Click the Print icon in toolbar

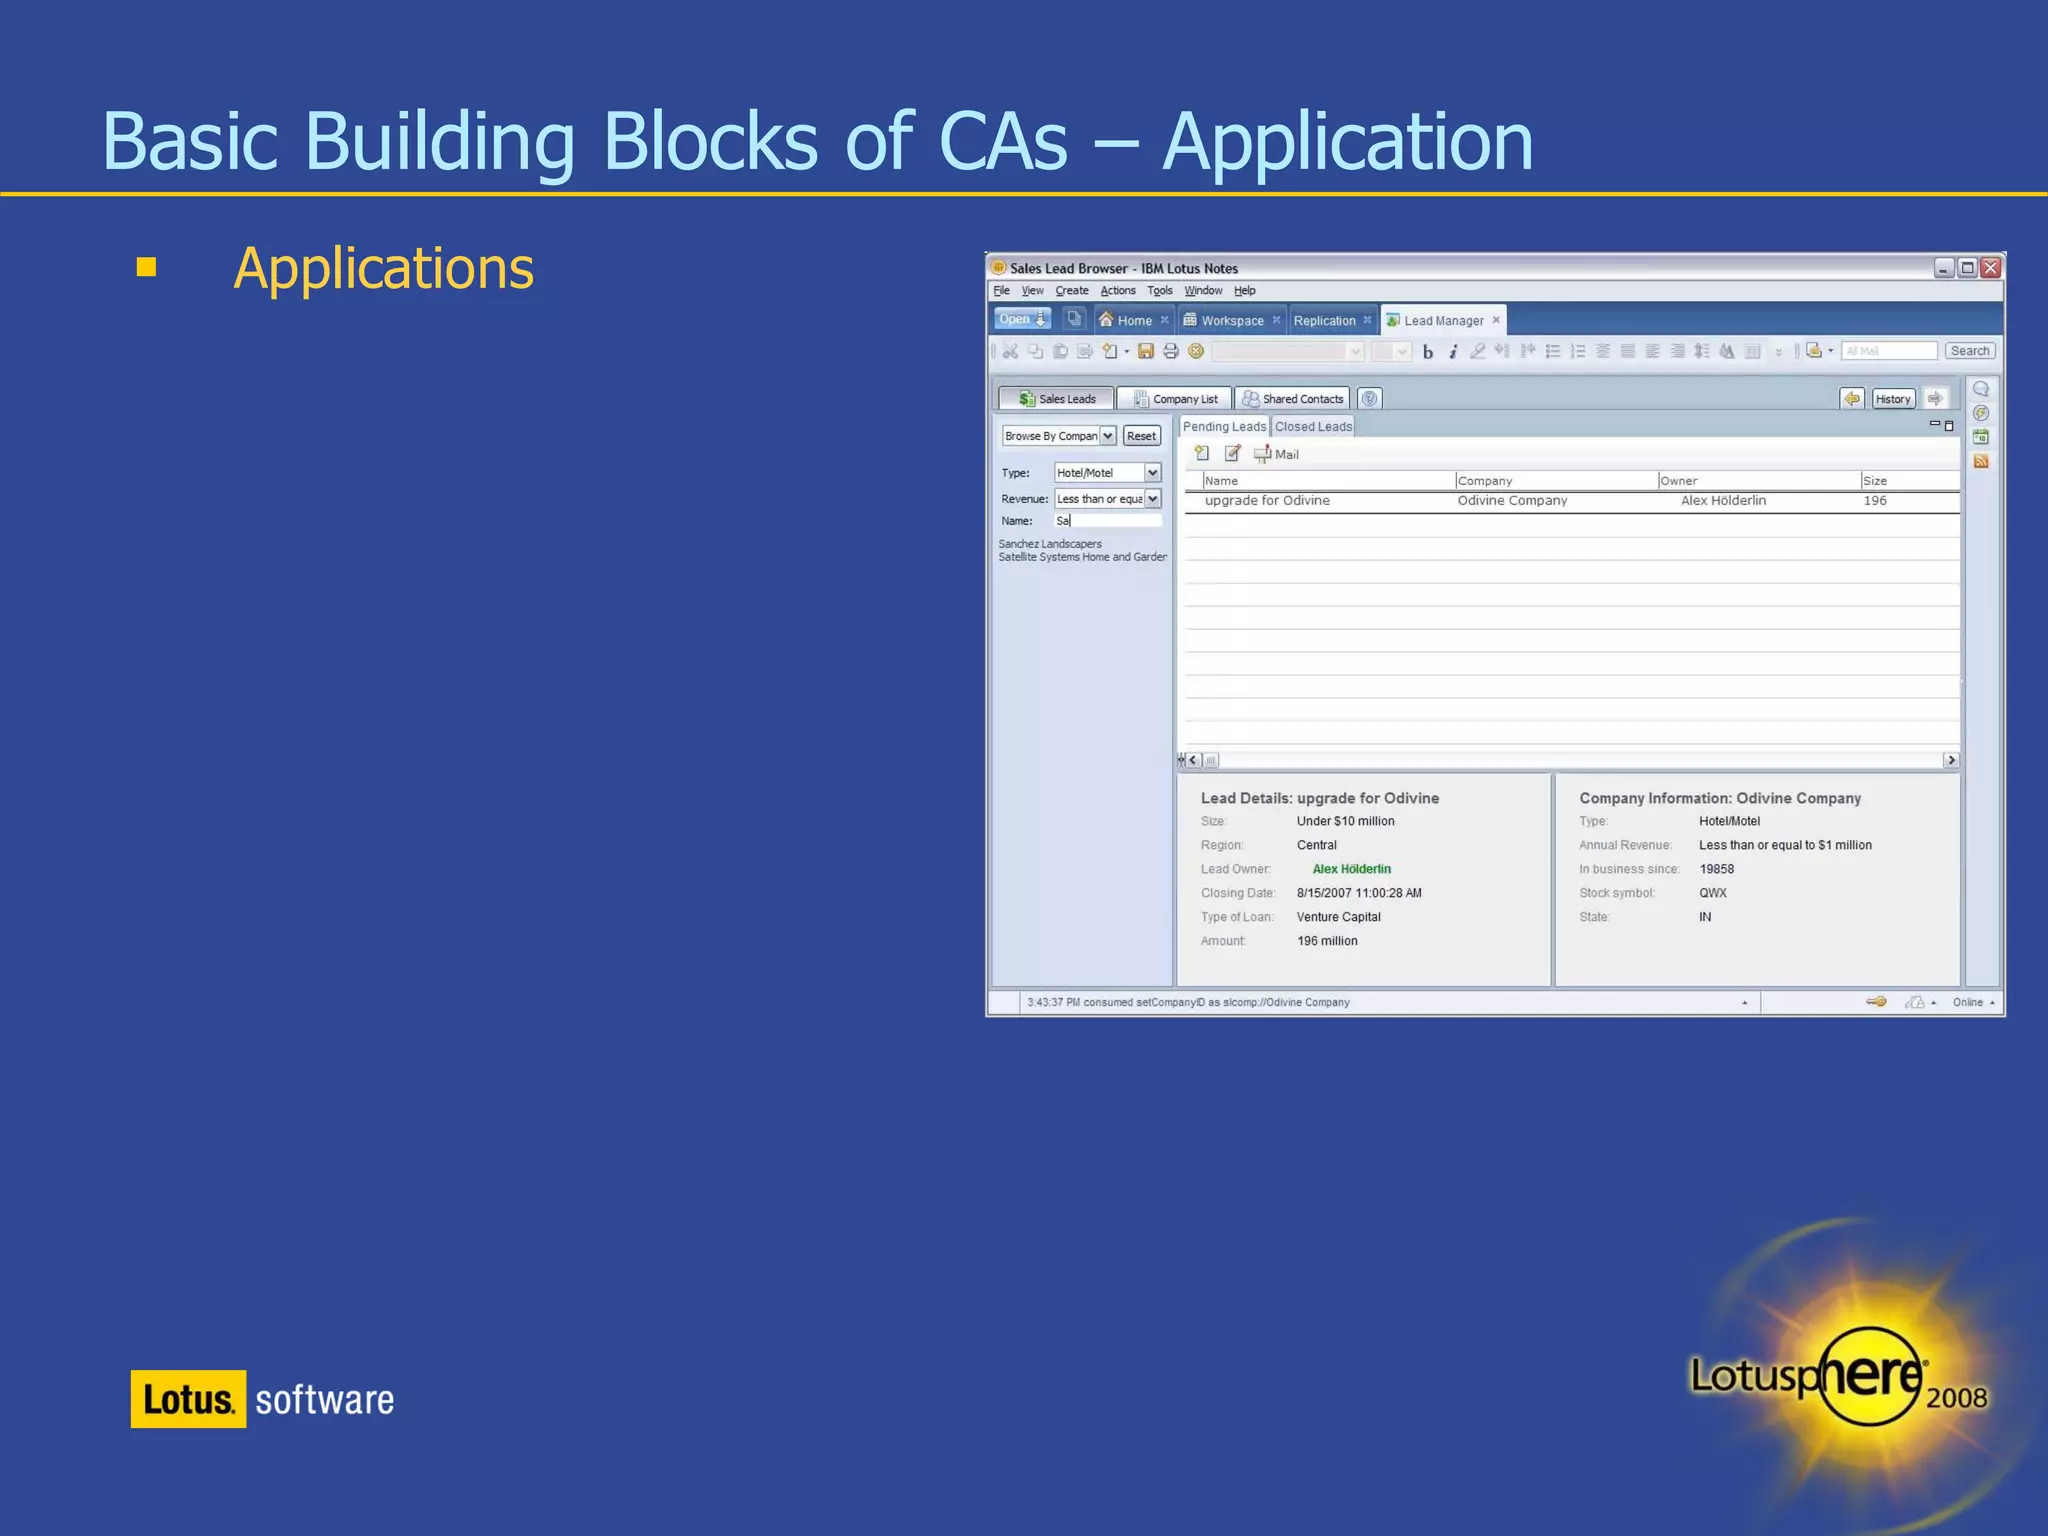click(1171, 351)
